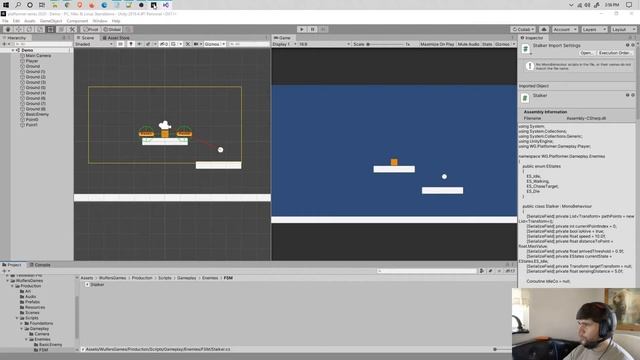This screenshot has width=640, height=360.
Task: Select the Scale tool in Unity toolbar
Action: point(40,29)
